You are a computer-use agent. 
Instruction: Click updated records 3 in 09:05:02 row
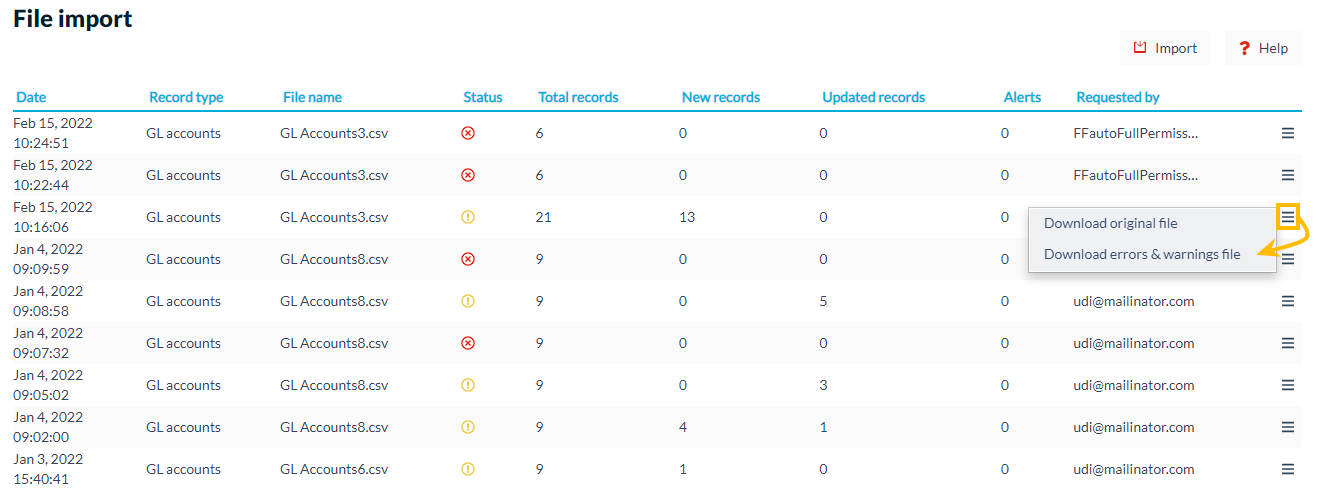823,385
